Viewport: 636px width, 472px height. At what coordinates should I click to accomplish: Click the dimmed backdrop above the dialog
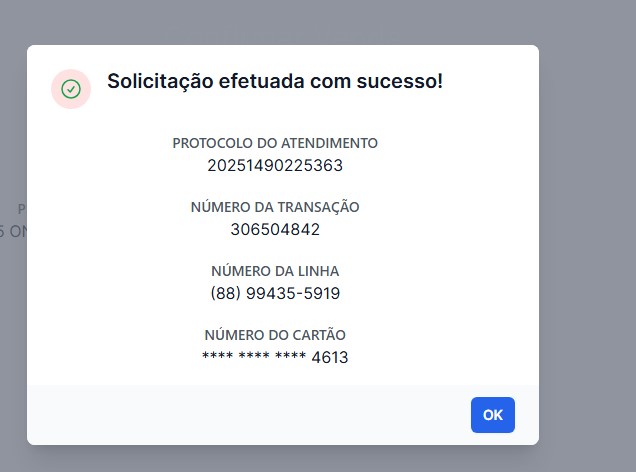tap(300, 22)
